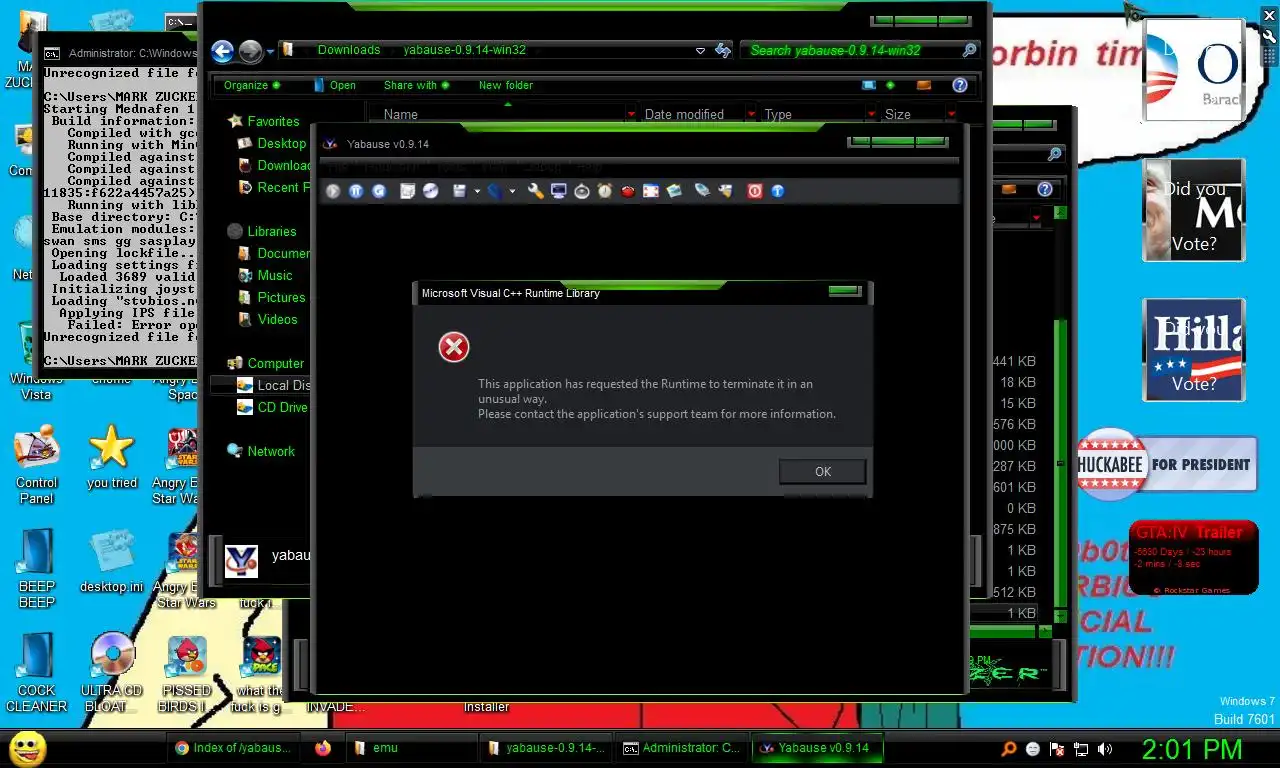1280x768 pixels.
Task: Open the Date modified column filter dropdown
Action: [751, 115]
